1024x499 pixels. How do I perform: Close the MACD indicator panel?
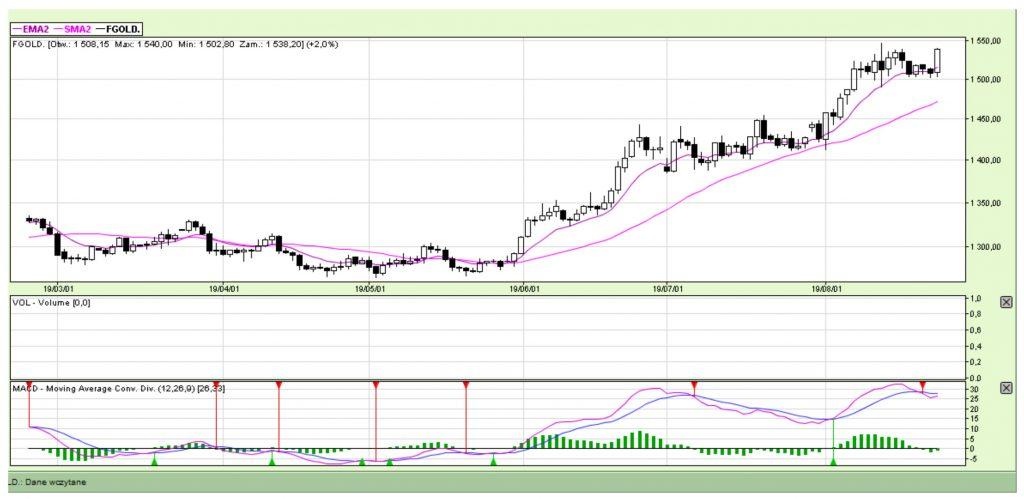click(x=1006, y=388)
